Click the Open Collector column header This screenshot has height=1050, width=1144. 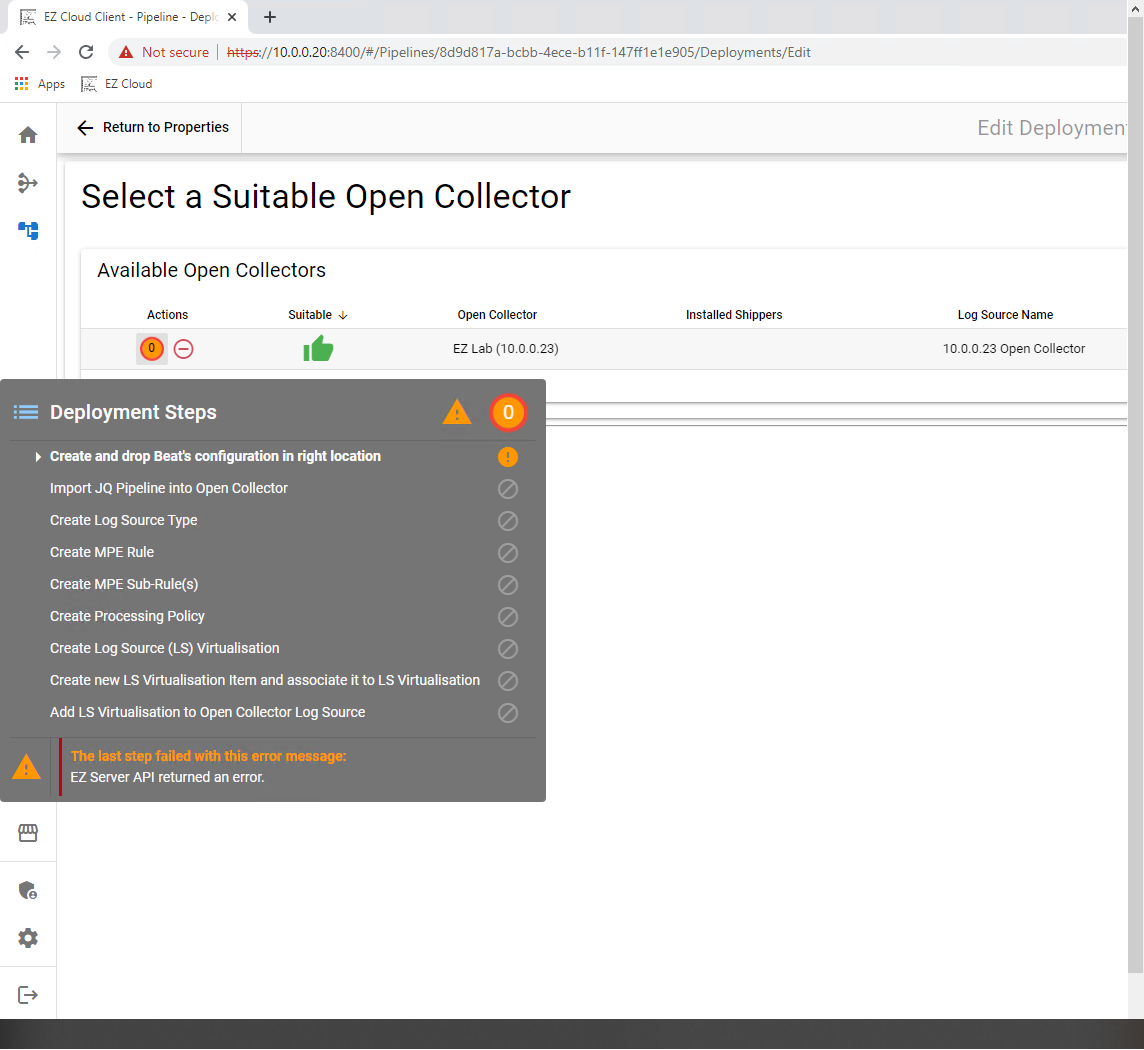[x=497, y=314]
